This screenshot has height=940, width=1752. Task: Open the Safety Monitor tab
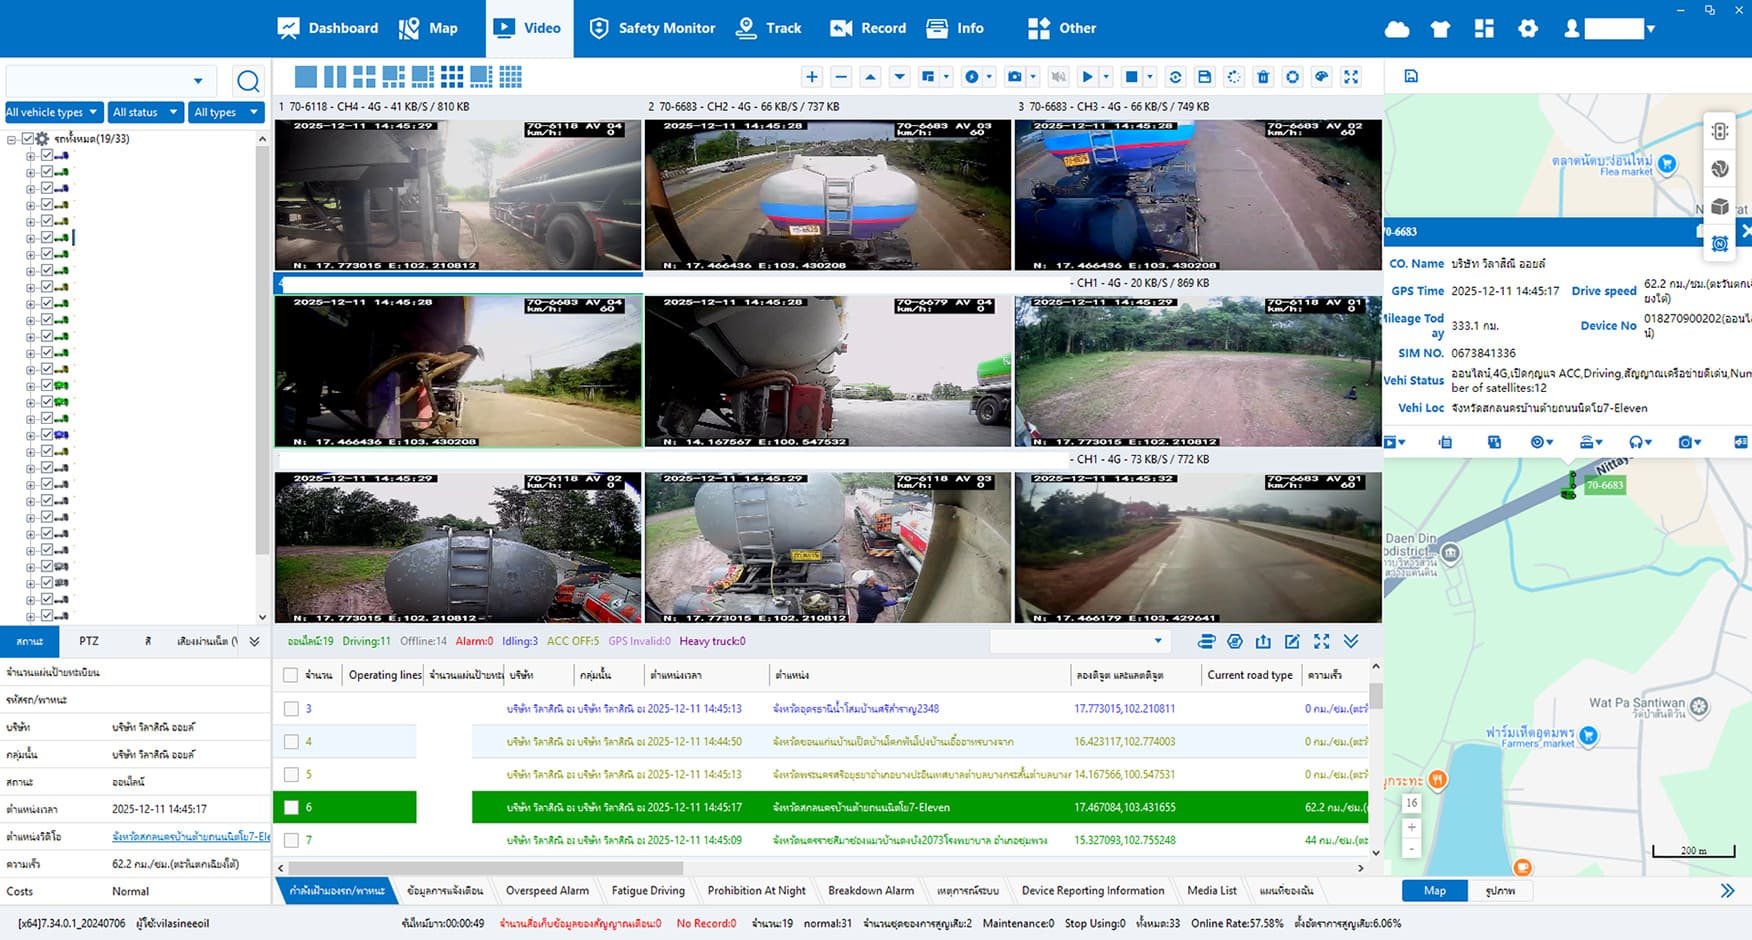tap(653, 28)
